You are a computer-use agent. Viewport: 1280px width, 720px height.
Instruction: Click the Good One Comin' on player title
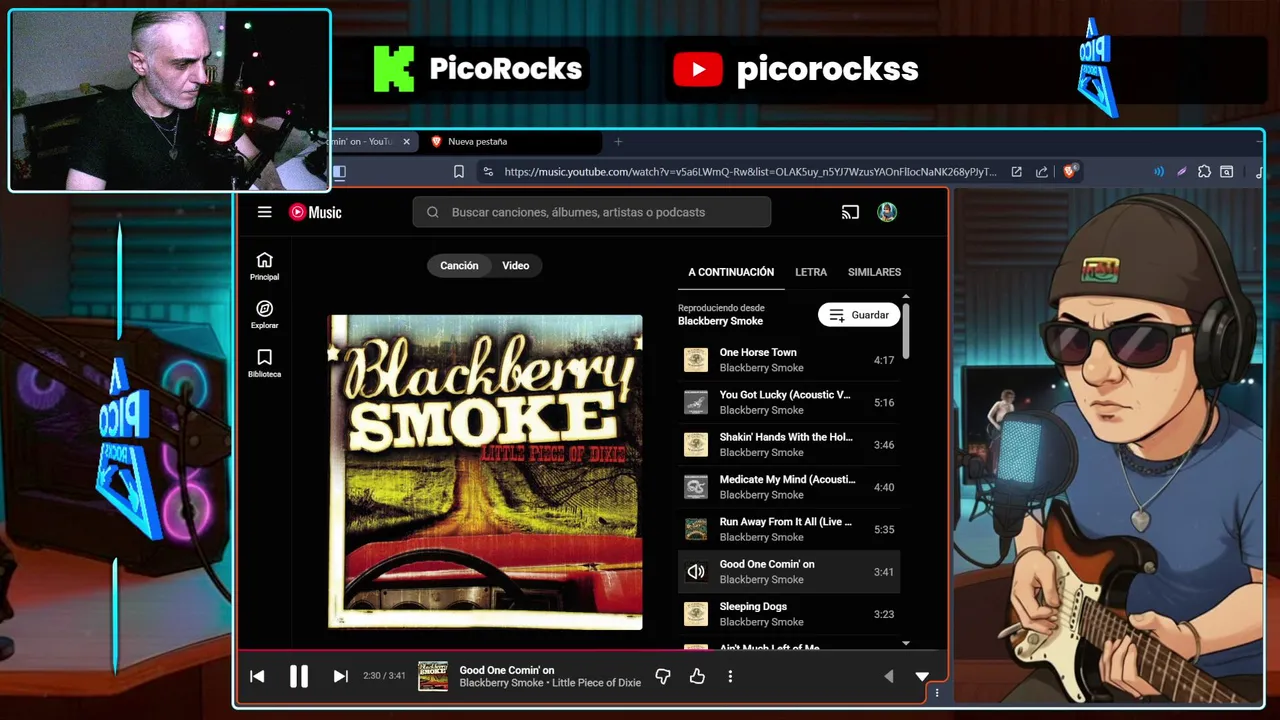point(507,670)
